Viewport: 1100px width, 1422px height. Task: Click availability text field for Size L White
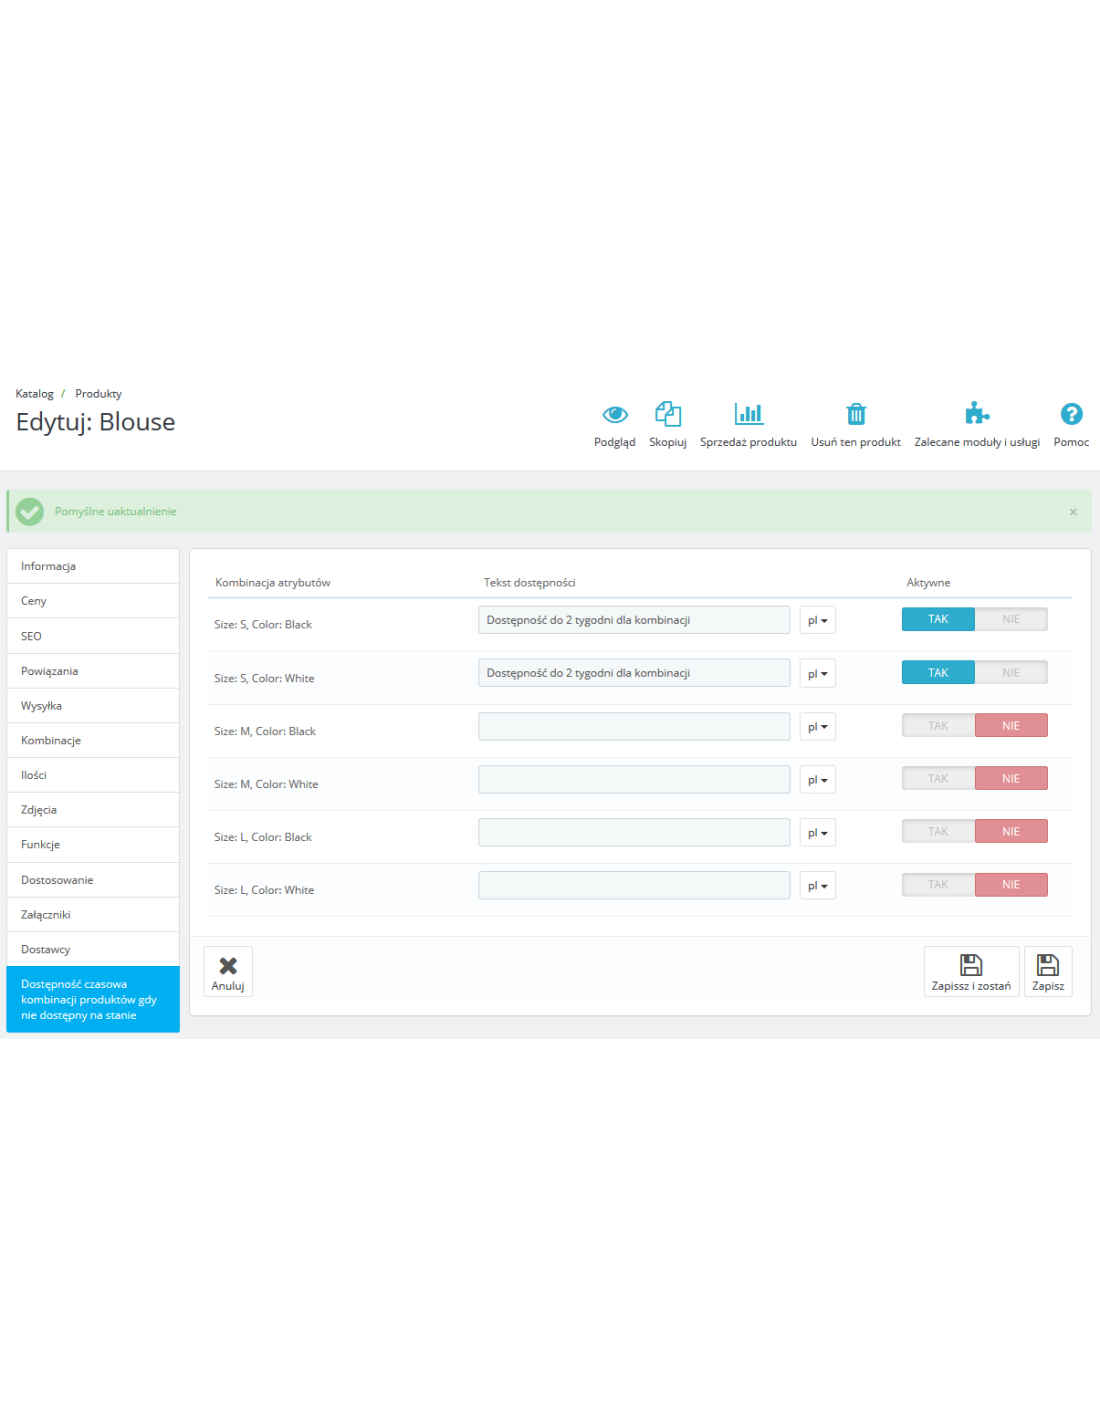tap(634, 886)
